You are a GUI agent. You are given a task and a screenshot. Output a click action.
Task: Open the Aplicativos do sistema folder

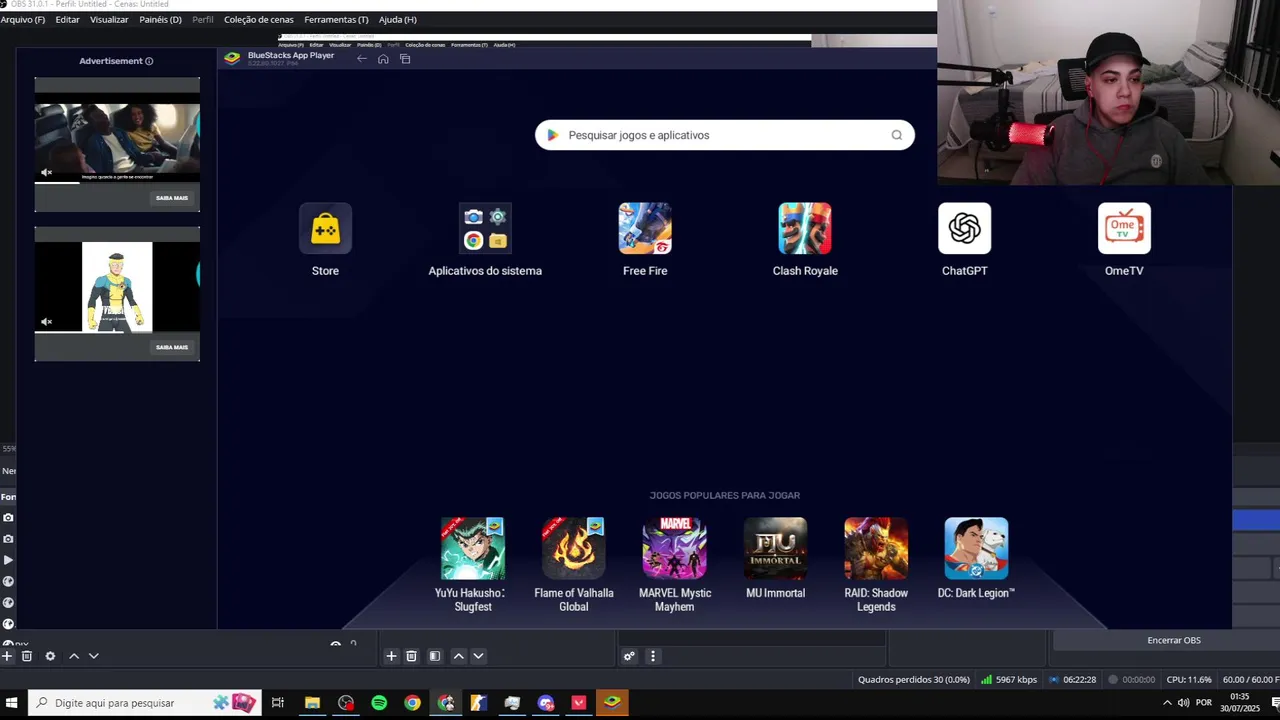(x=485, y=229)
